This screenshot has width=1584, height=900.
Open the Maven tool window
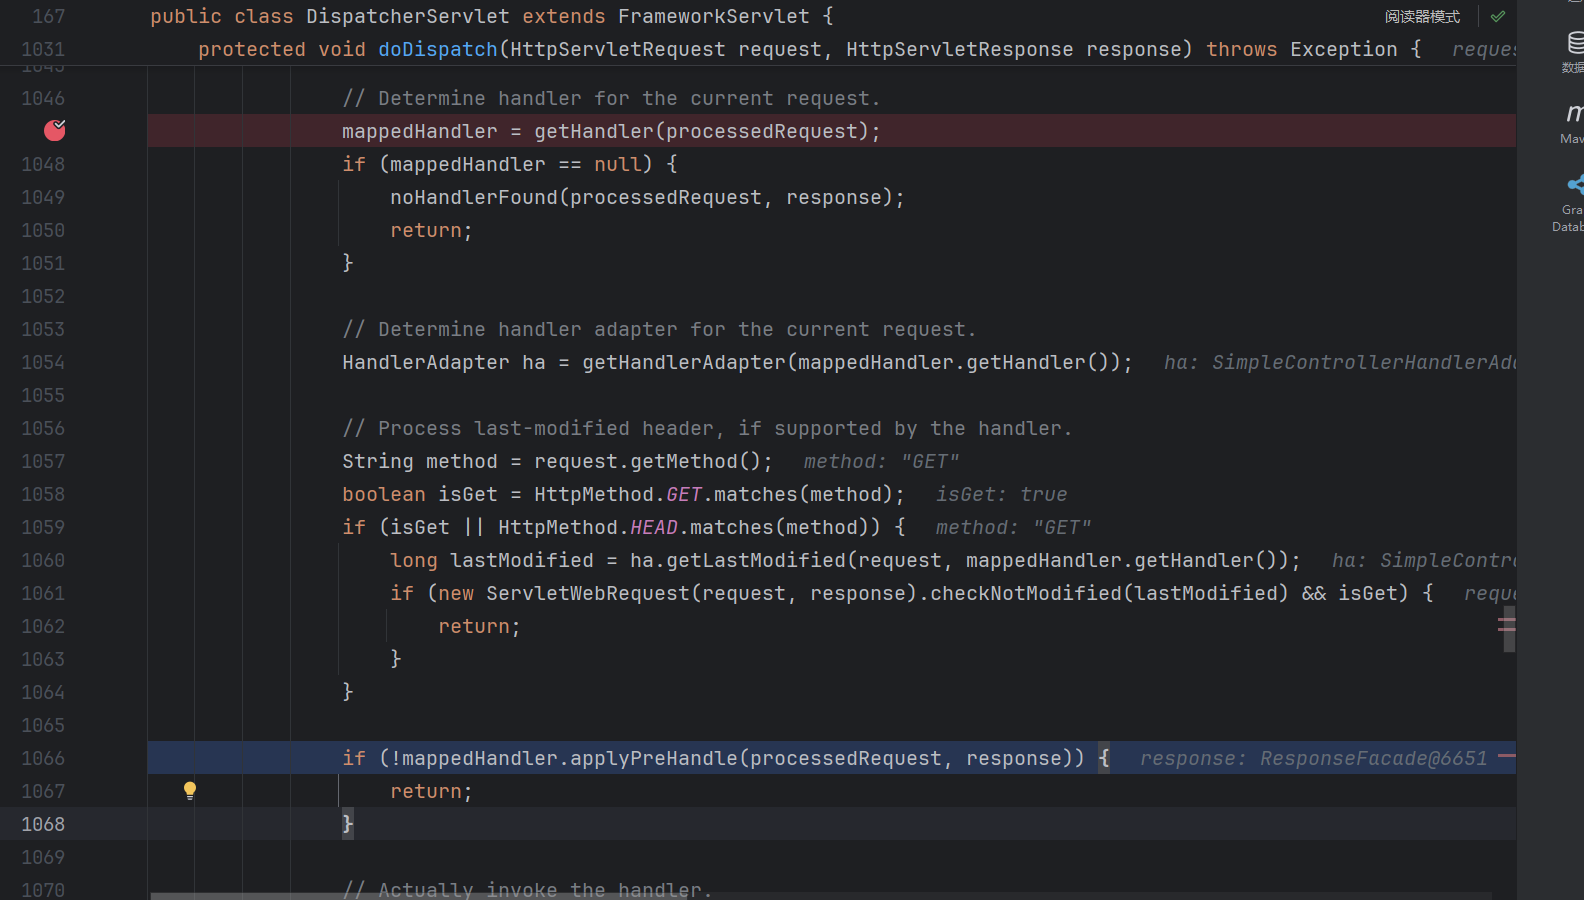1573,120
